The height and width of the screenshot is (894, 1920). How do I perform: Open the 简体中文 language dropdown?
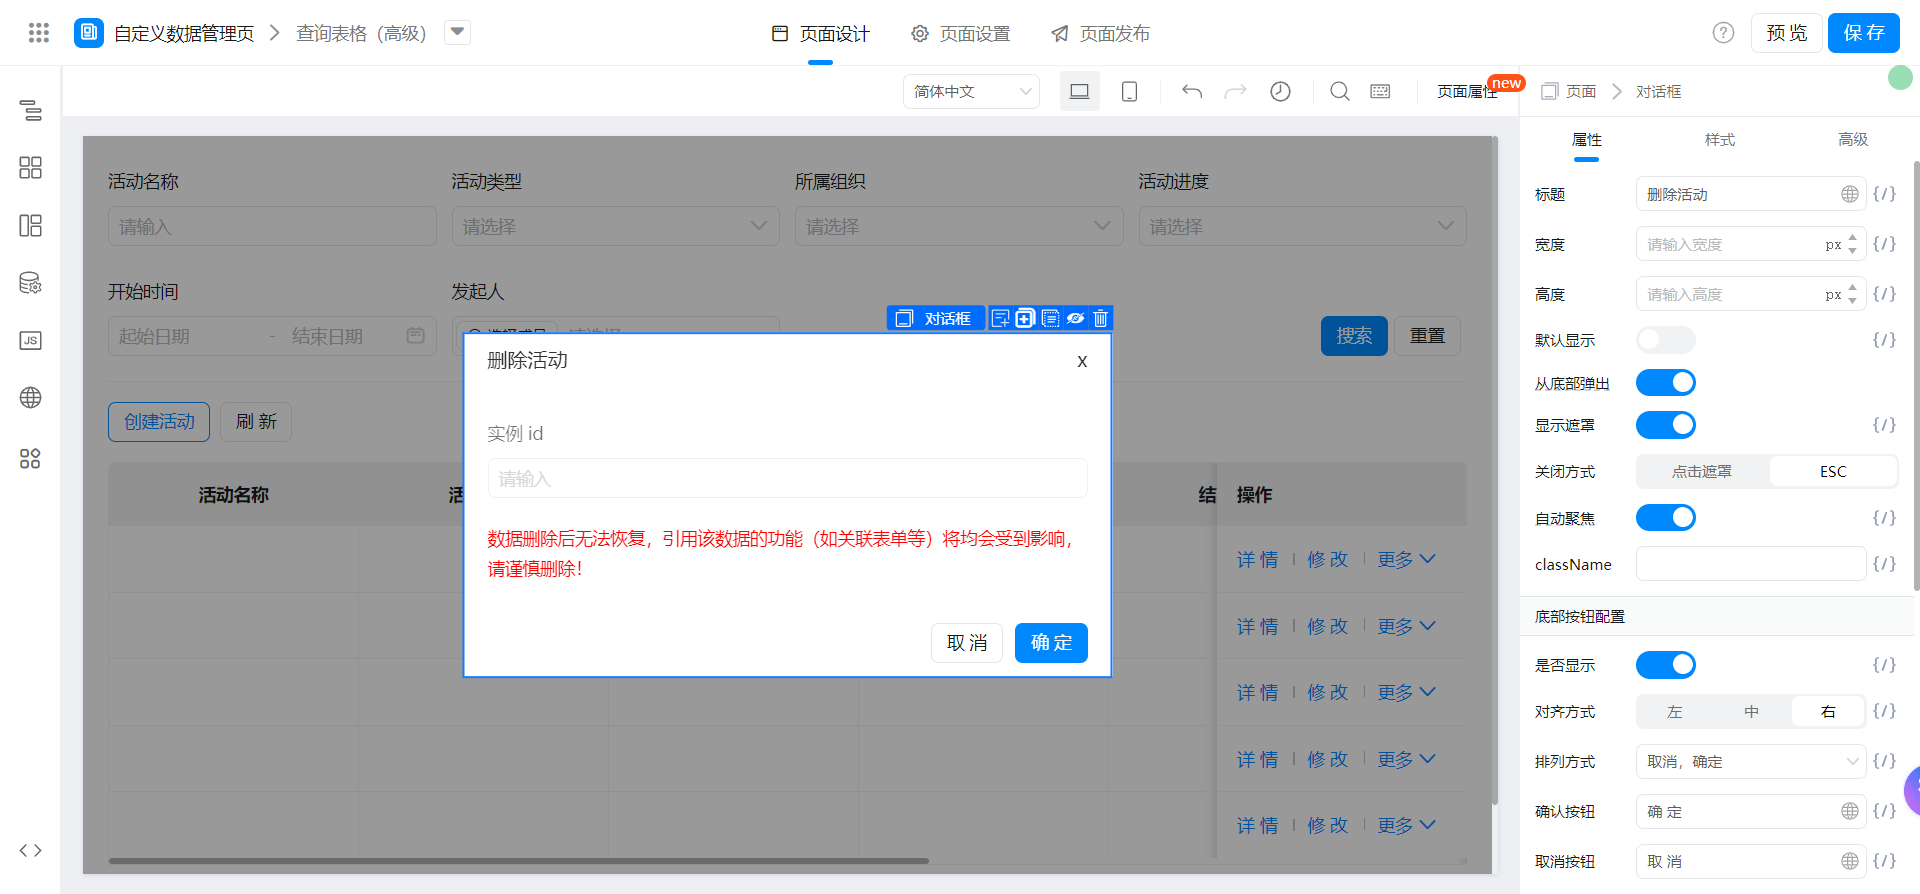click(971, 92)
